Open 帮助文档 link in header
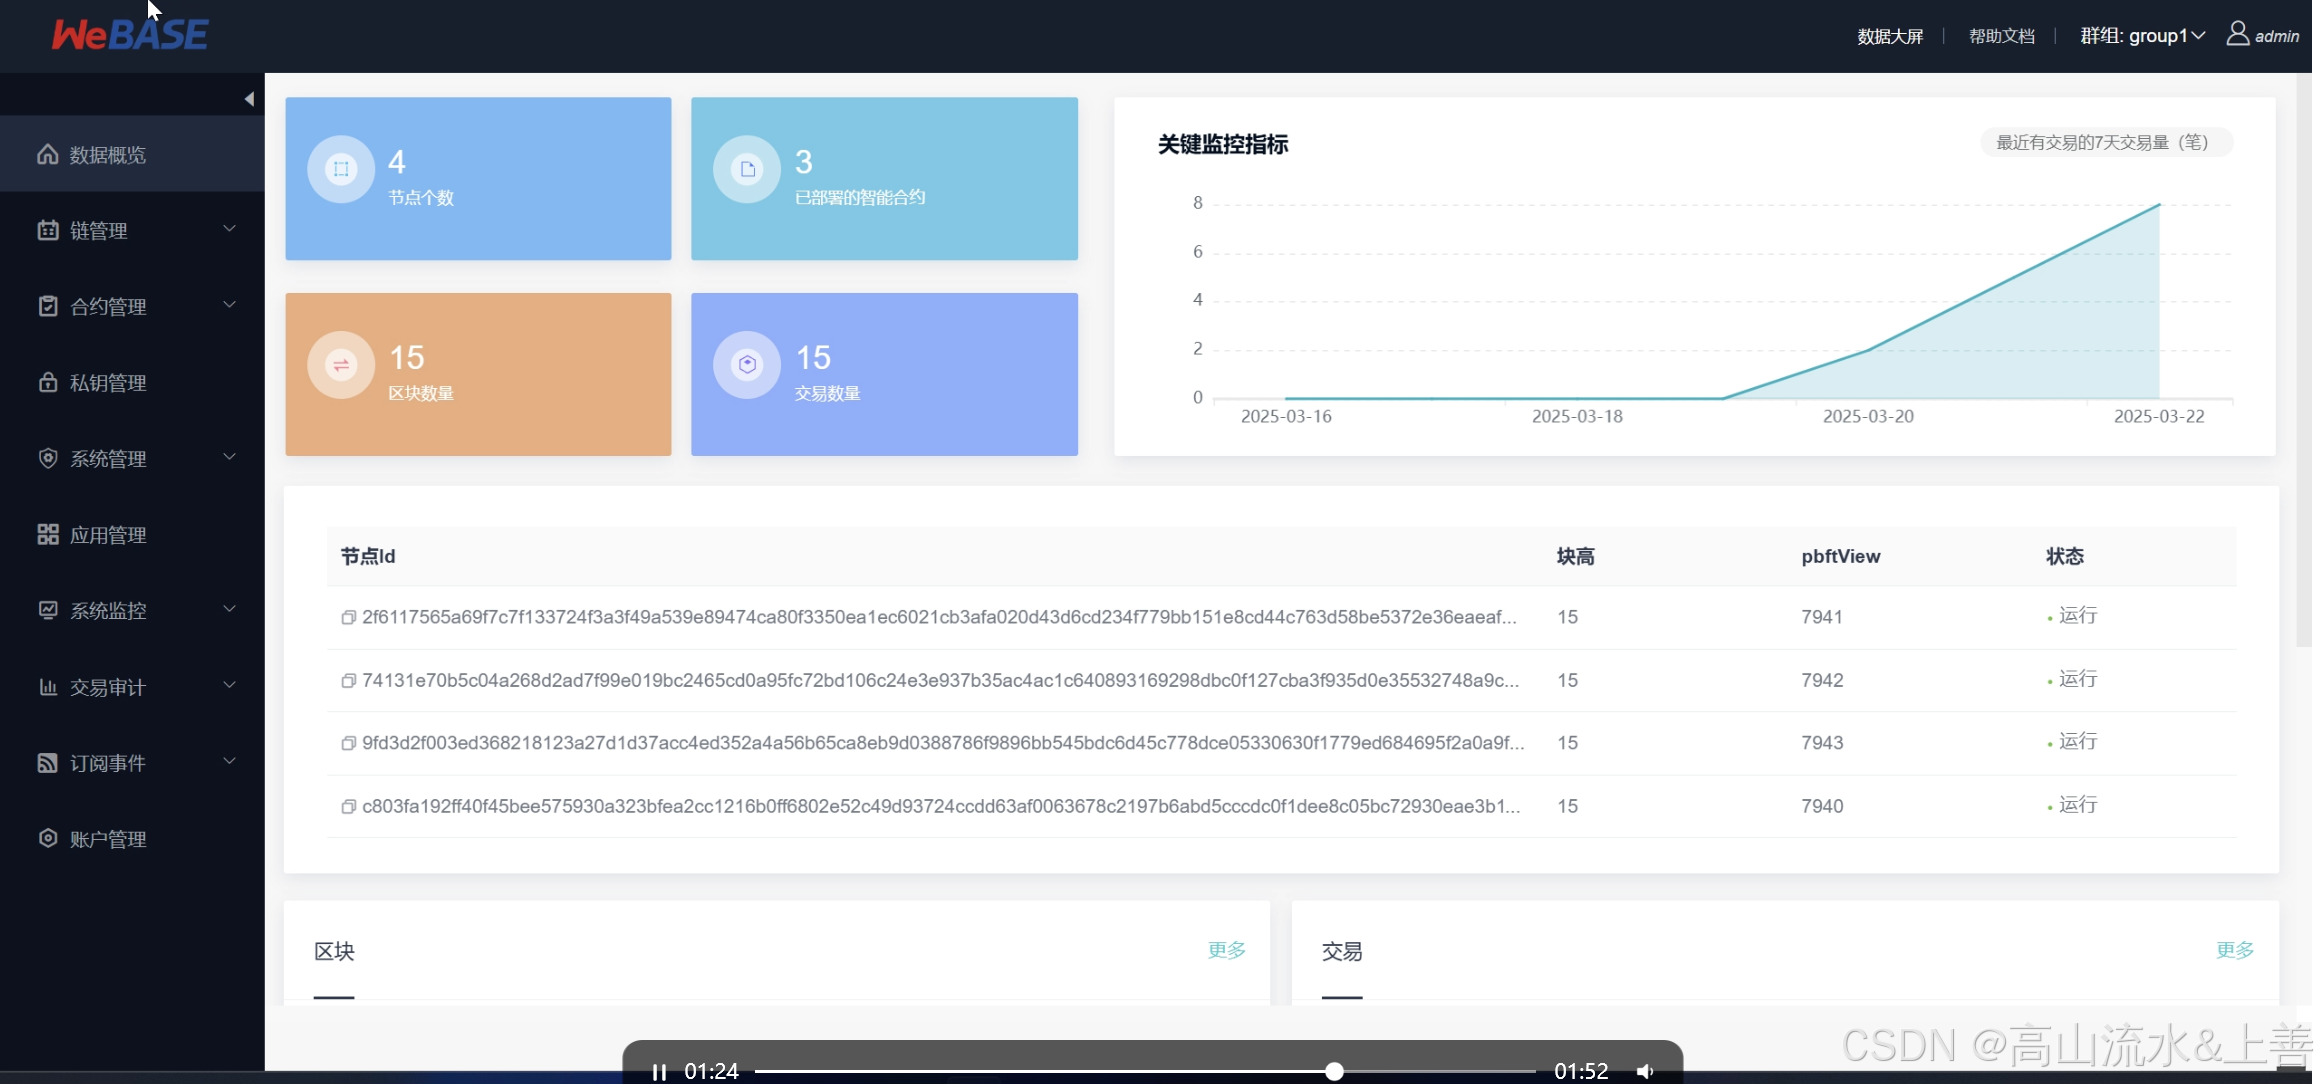 pos(2001,36)
